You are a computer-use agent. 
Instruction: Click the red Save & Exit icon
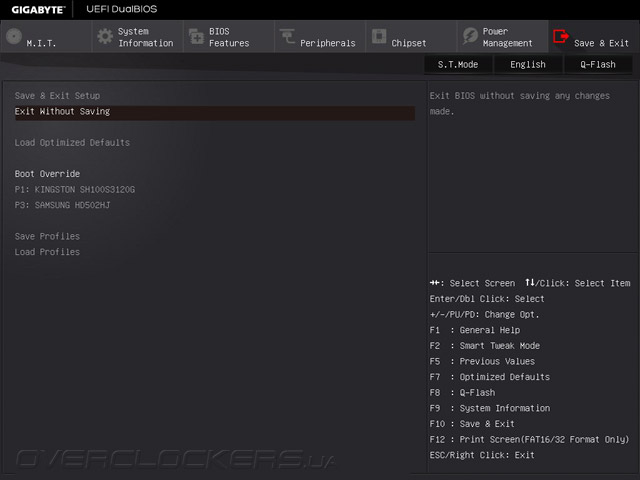(561, 36)
